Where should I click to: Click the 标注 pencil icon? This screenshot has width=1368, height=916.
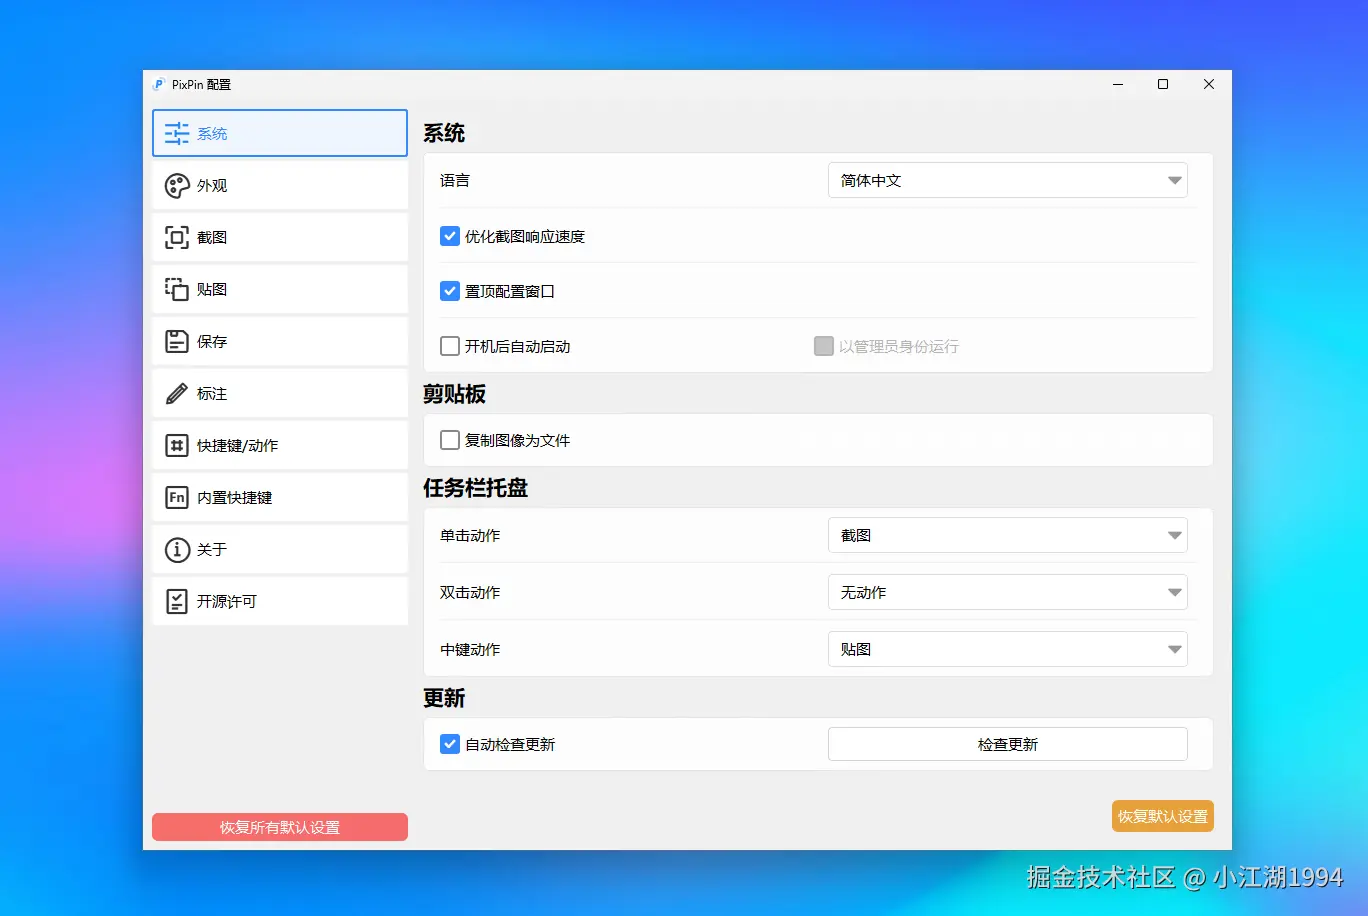(x=177, y=393)
